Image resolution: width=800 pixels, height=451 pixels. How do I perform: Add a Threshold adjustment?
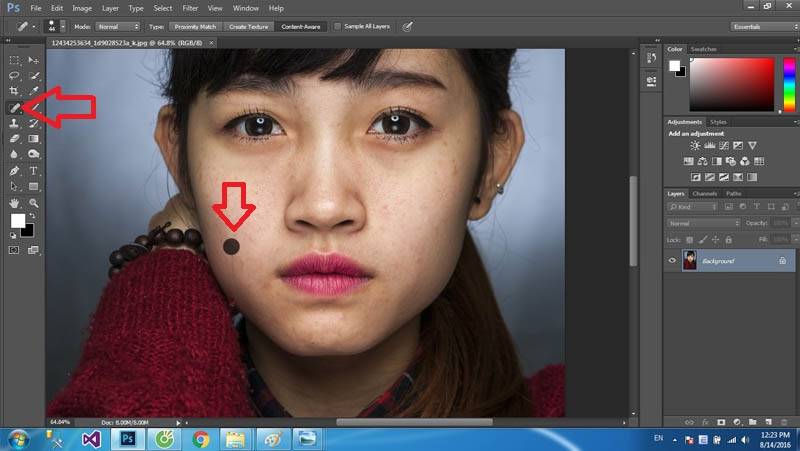tap(723, 177)
